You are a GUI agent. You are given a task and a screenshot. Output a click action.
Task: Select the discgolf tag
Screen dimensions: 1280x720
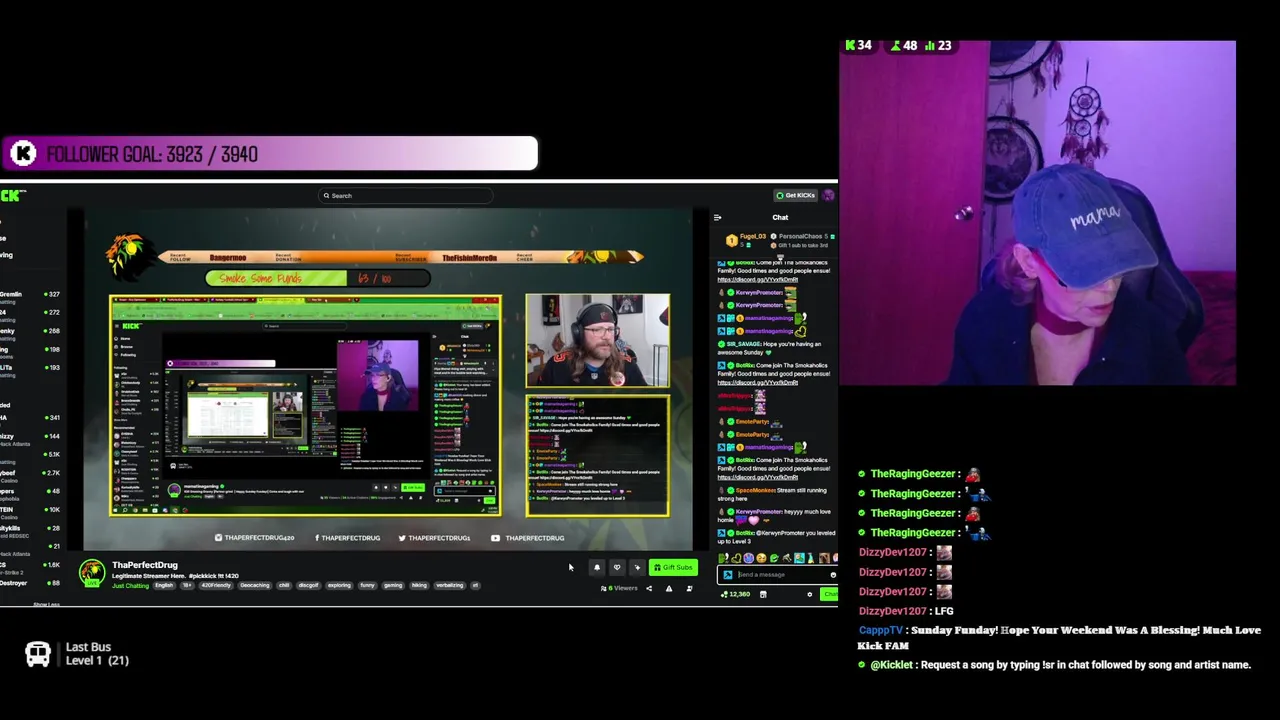click(308, 585)
